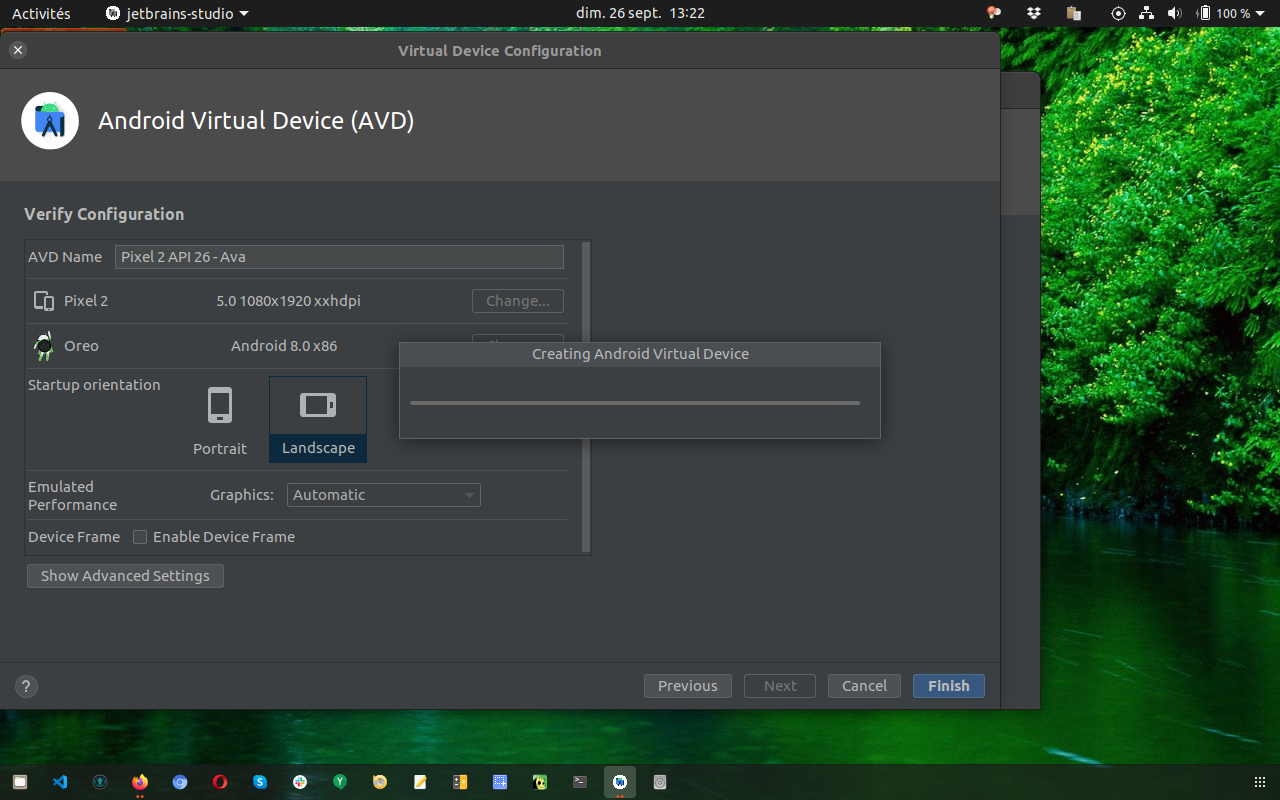Viewport: 1280px width, 800px height.
Task: Click the wired network tray icon
Action: 1146,13
